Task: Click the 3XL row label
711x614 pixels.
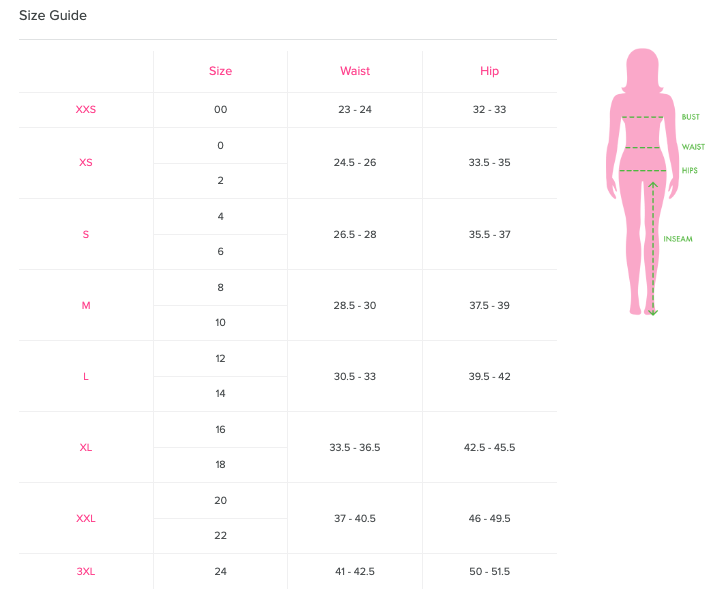Action: (x=86, y=571)
